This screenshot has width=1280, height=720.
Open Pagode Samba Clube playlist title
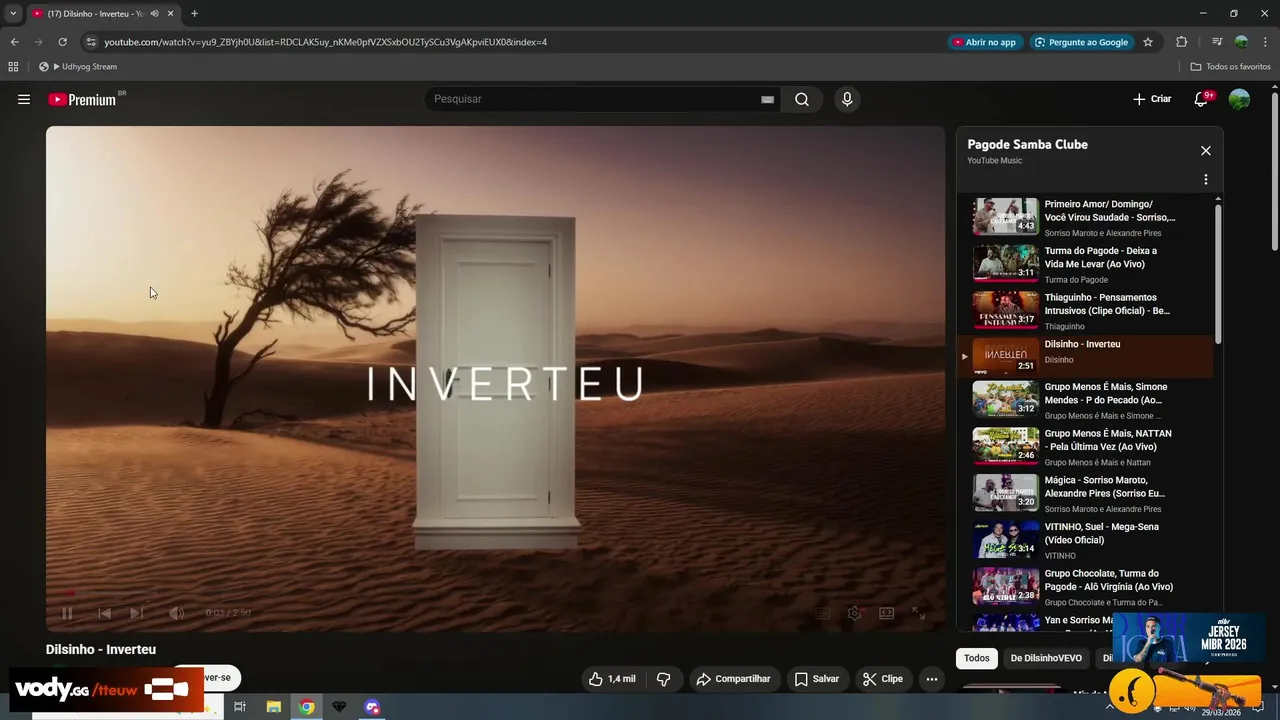tap(1027, 145)
